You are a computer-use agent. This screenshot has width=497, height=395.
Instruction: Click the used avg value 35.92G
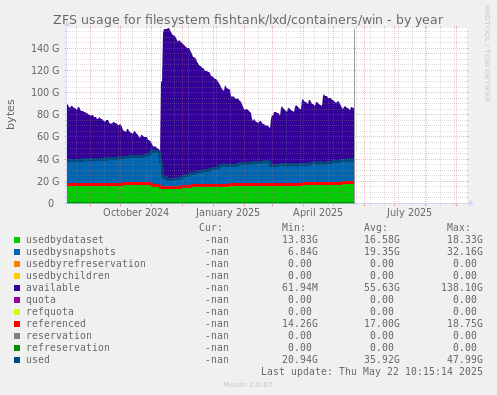[x=382, y=360]
